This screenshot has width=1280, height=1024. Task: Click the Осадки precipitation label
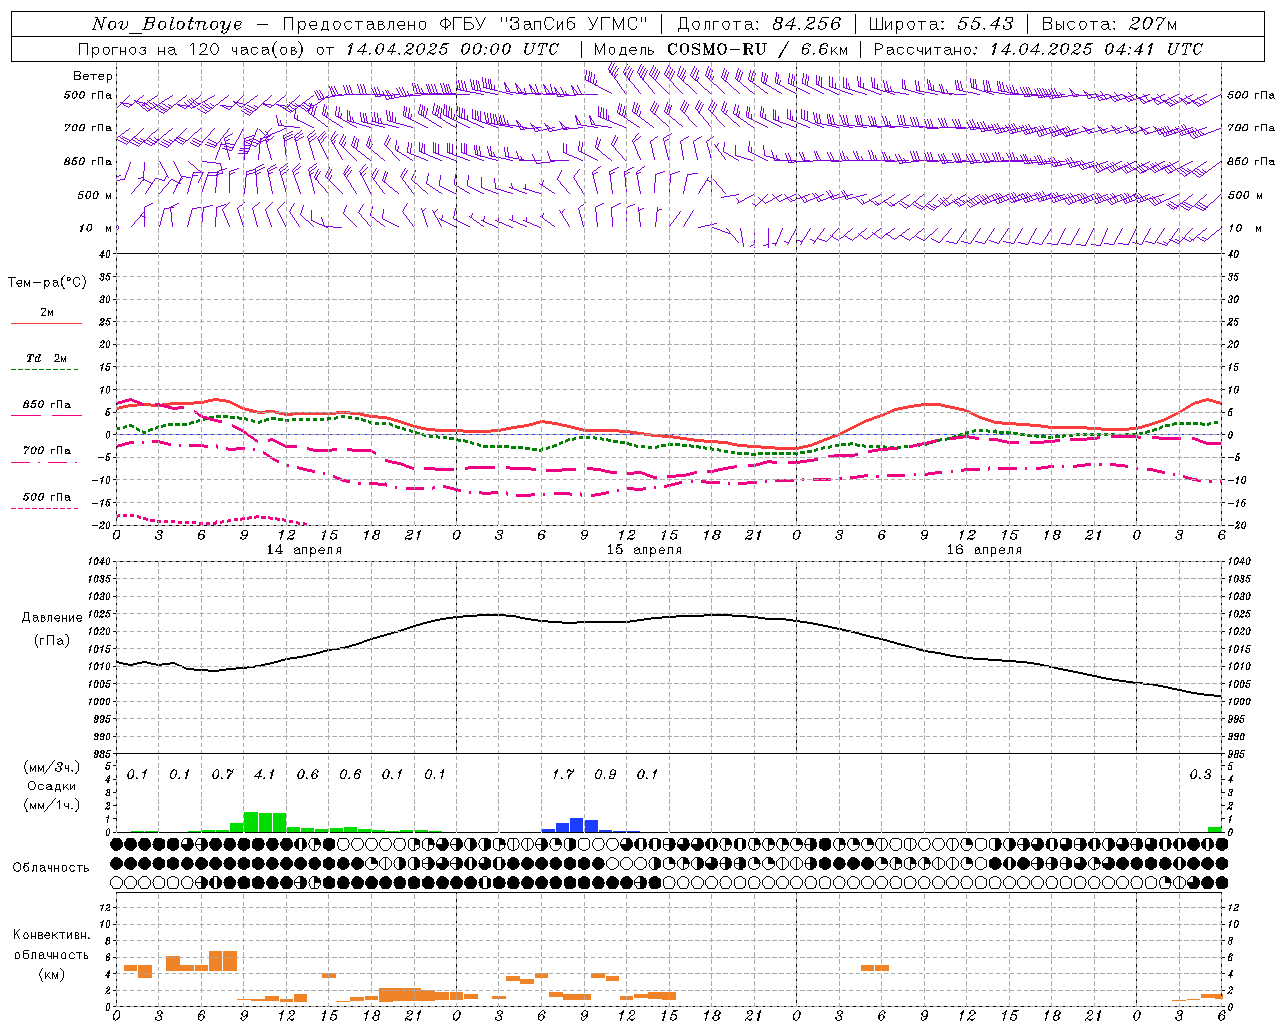[x=51, y=786]
